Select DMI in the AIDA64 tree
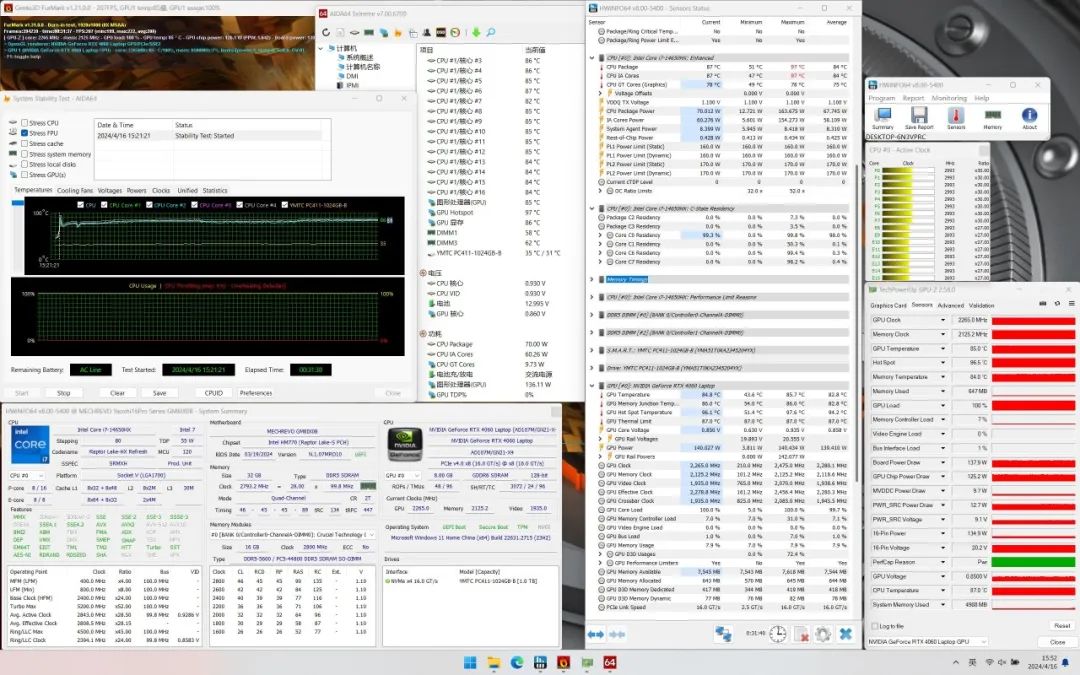This screenshot has width=1080, height=675. pos(353,76)
